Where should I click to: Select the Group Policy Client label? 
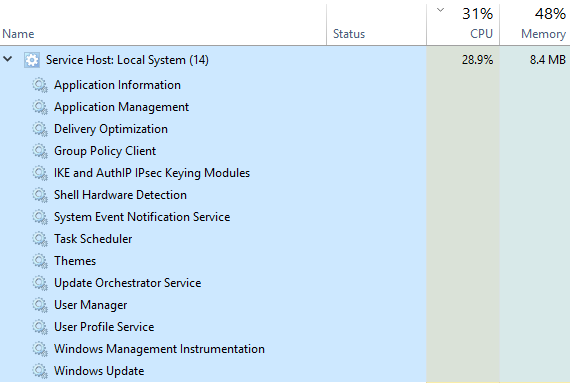tap(105, 151)
